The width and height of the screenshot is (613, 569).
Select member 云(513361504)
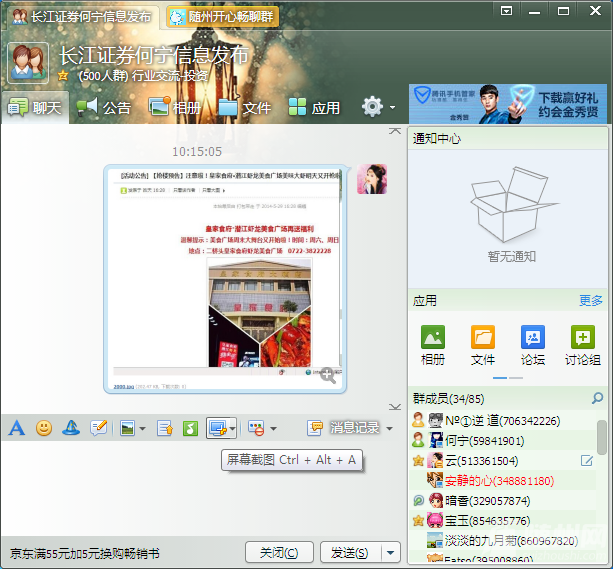[x=504, y=461]
